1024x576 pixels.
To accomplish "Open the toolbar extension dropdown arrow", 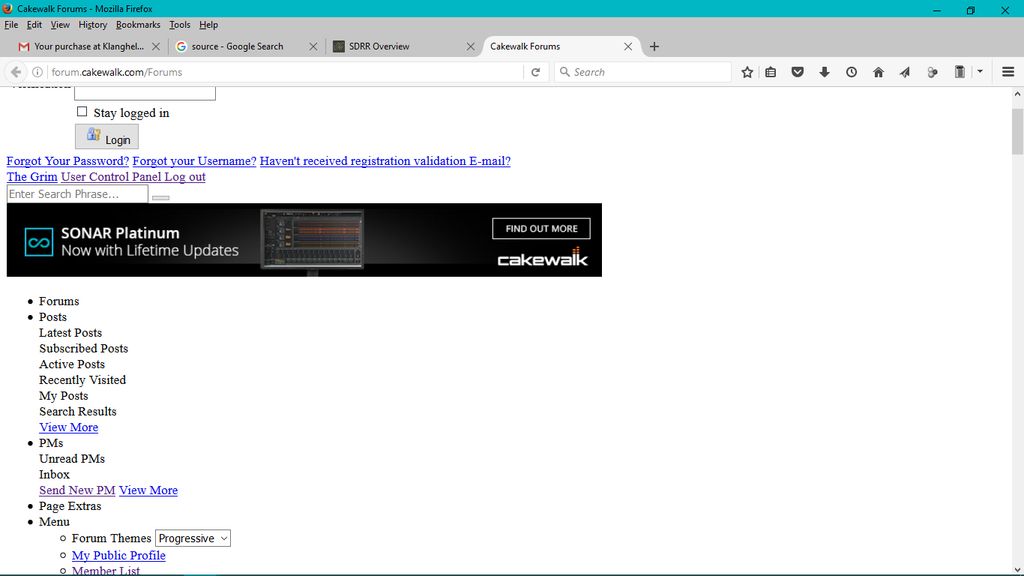I will (x=980, y=72).
